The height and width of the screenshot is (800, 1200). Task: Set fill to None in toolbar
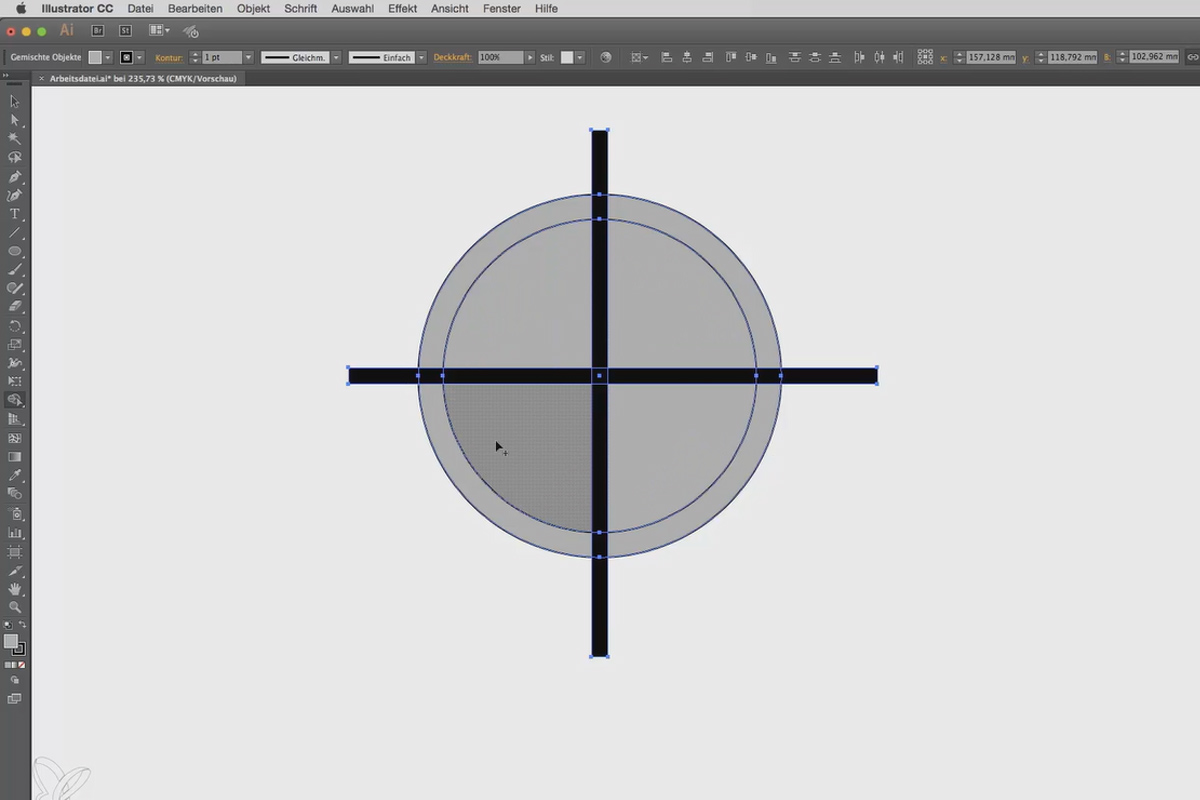(x=22, y=664)
